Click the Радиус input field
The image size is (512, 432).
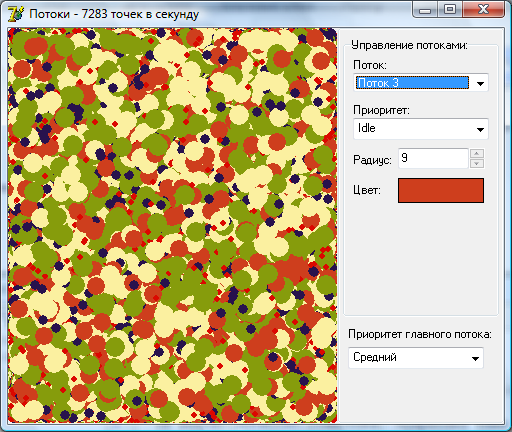(433, 158)
